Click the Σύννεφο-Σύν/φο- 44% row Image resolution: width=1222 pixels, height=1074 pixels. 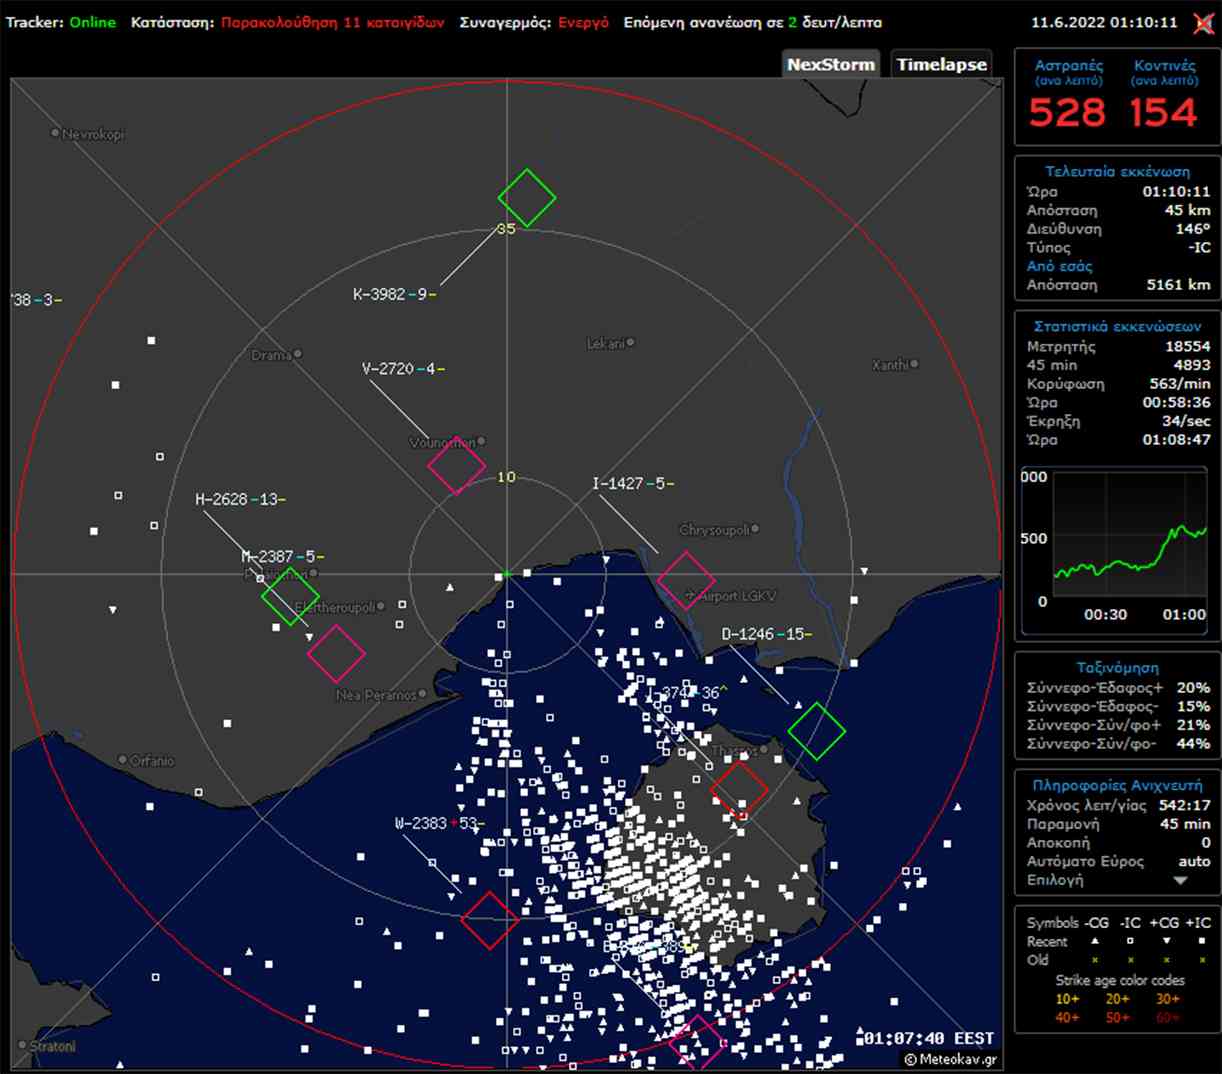pos(1118,744)
